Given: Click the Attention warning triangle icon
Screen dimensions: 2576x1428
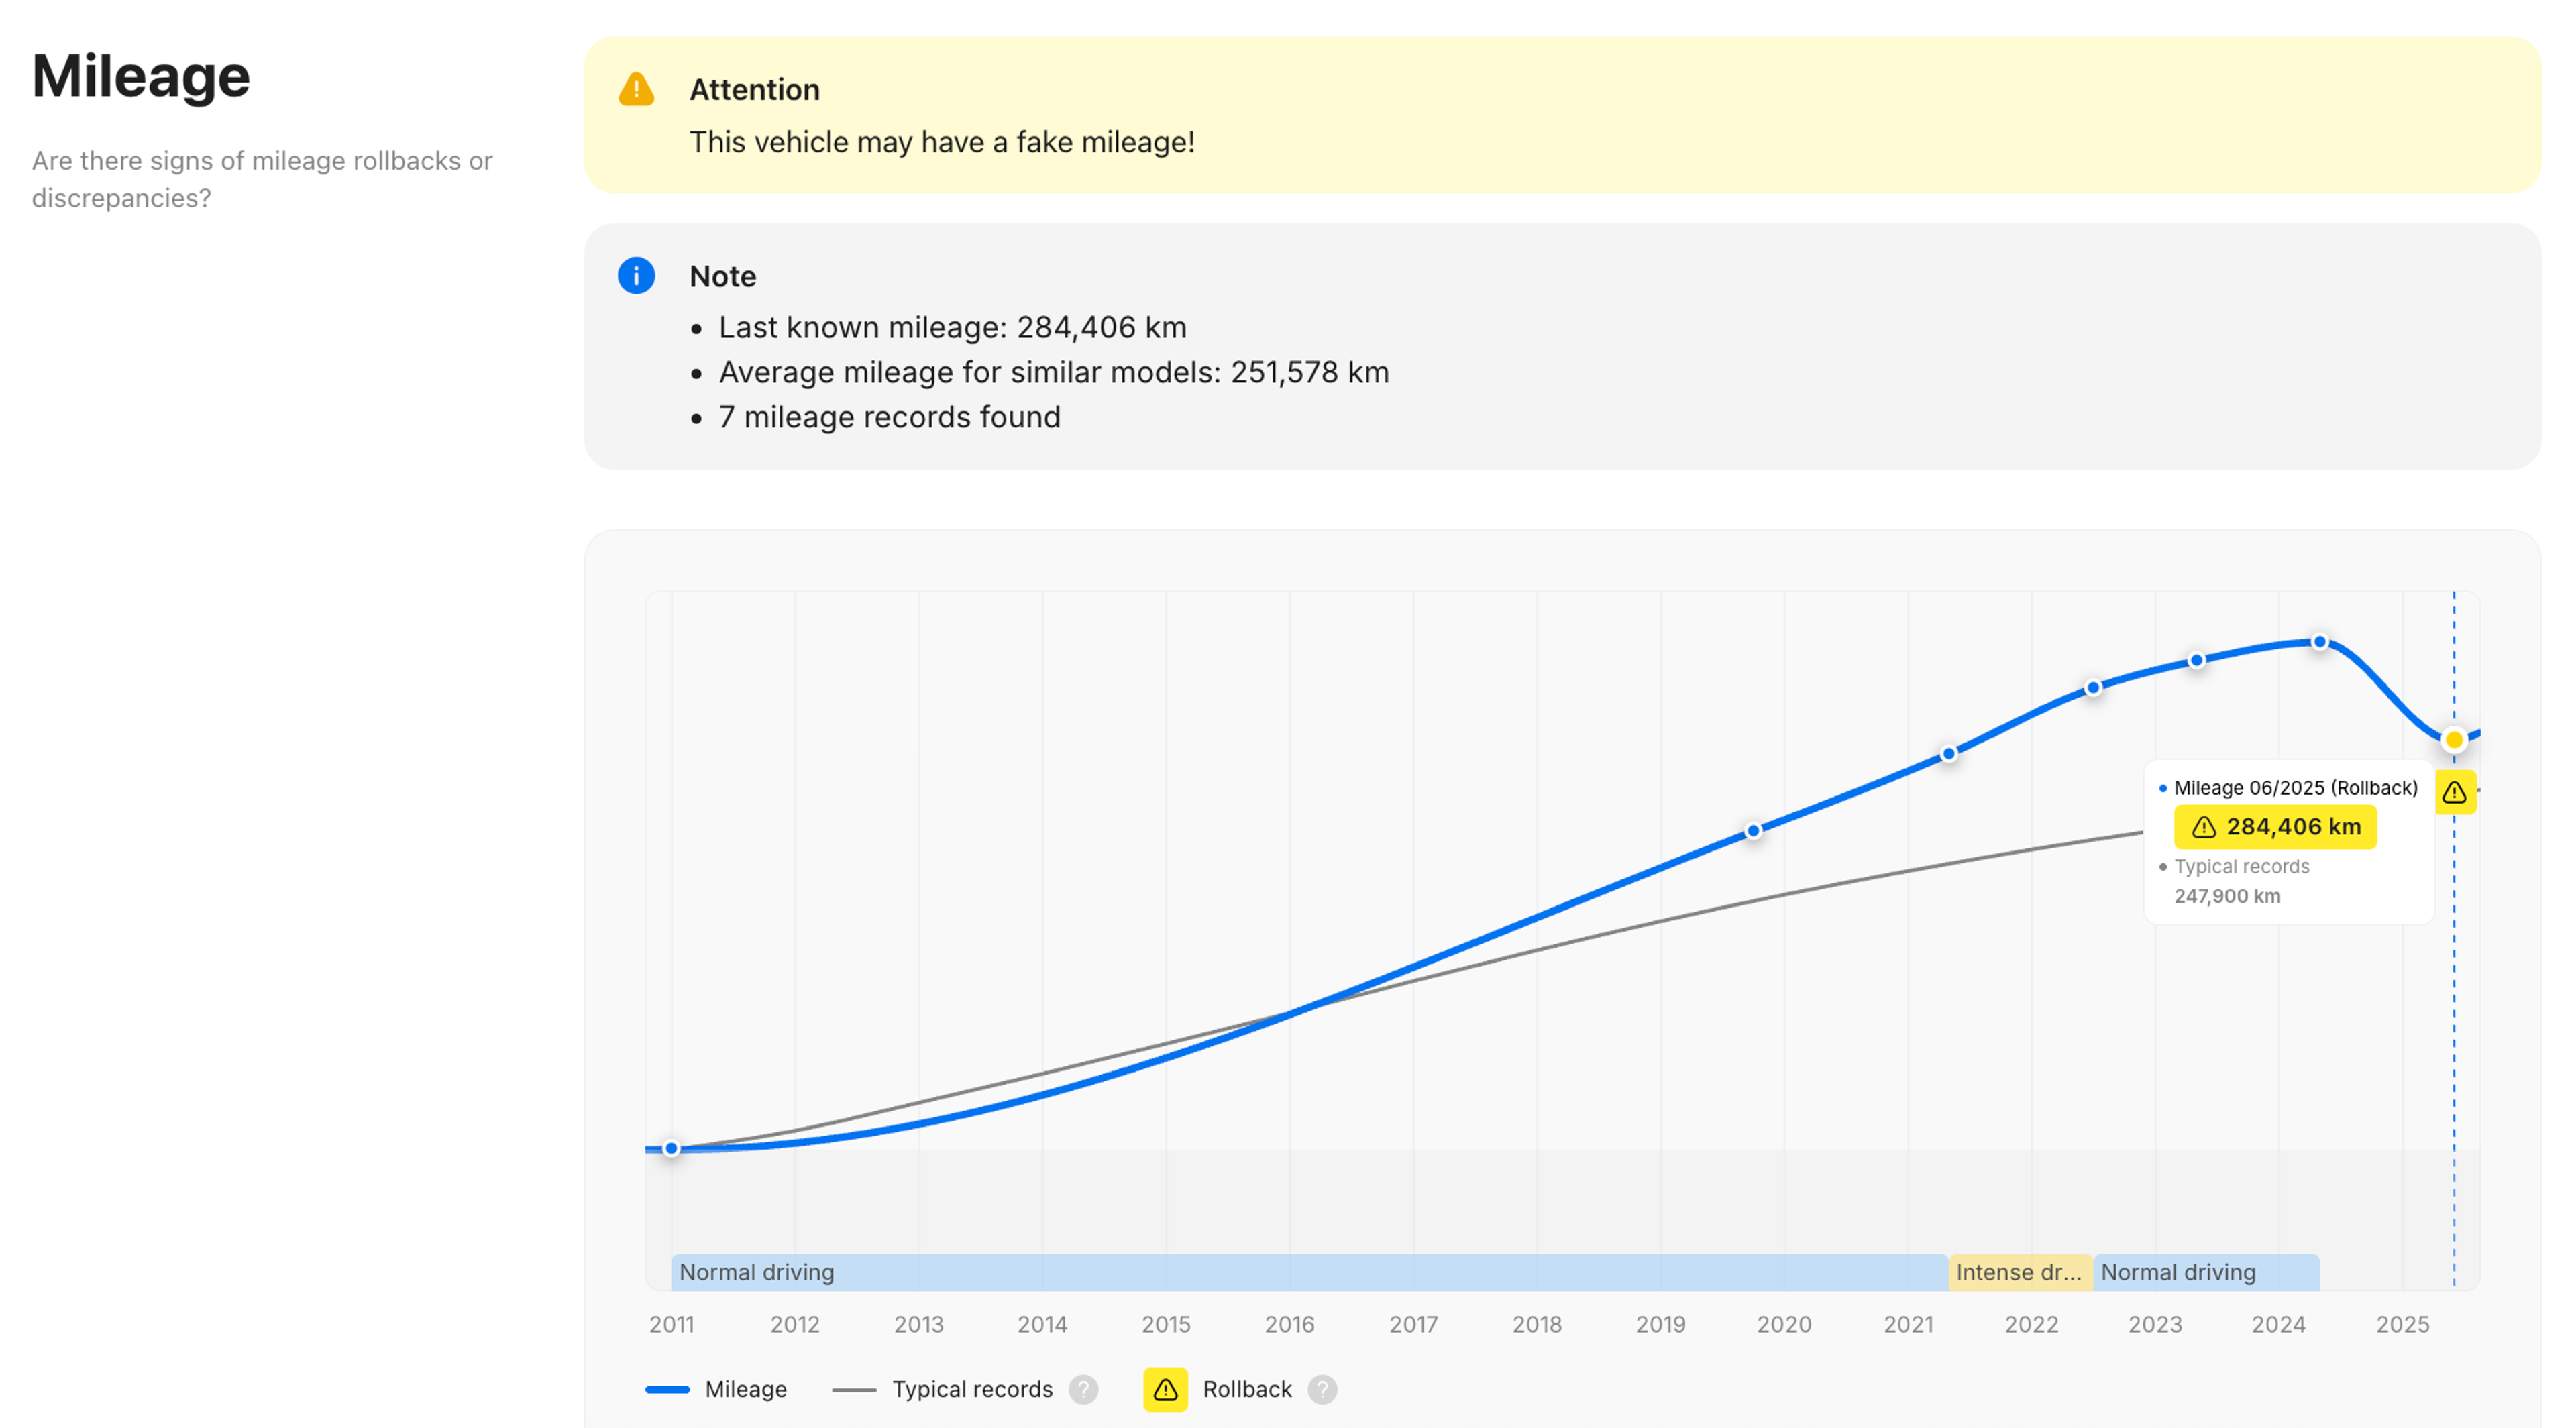Looking at the screenshot, I should click(636, 89).
